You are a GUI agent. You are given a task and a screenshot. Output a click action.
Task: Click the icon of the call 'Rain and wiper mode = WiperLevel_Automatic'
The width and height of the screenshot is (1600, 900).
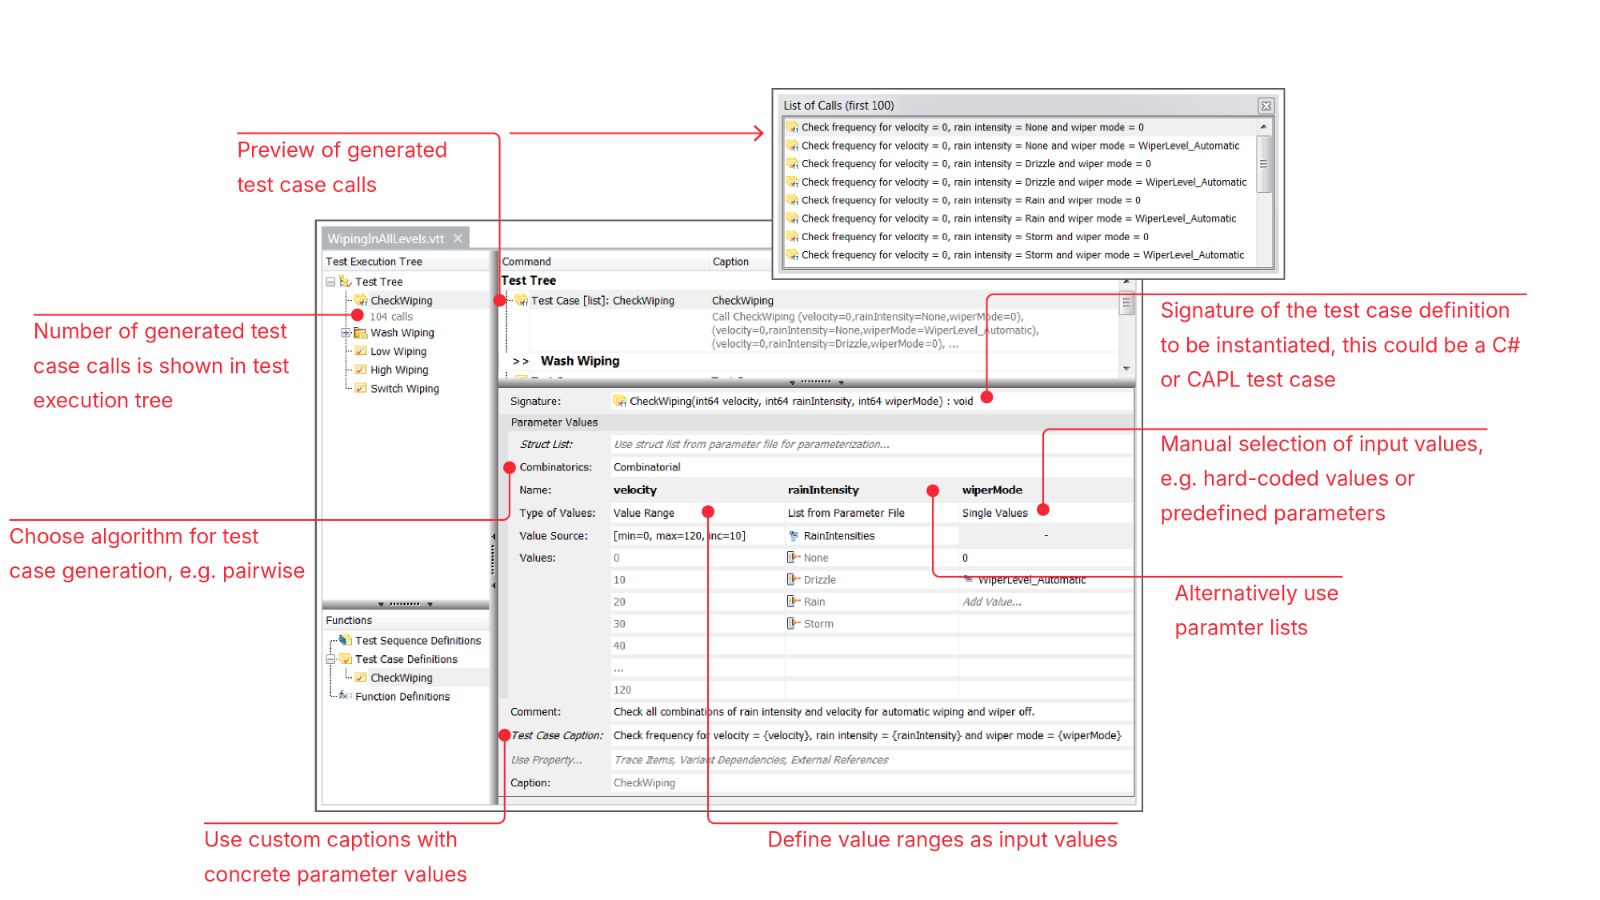(x=792, y=218)
